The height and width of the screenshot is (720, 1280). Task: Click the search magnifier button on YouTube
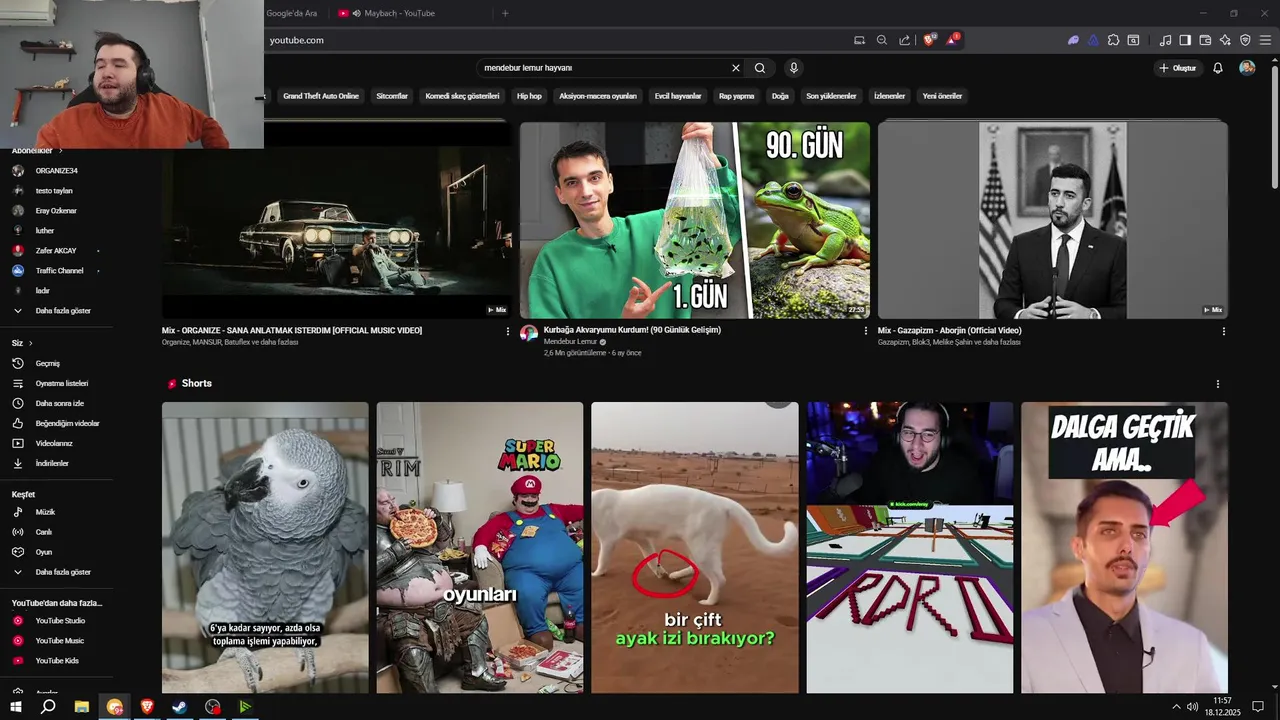tap(760, 68)
